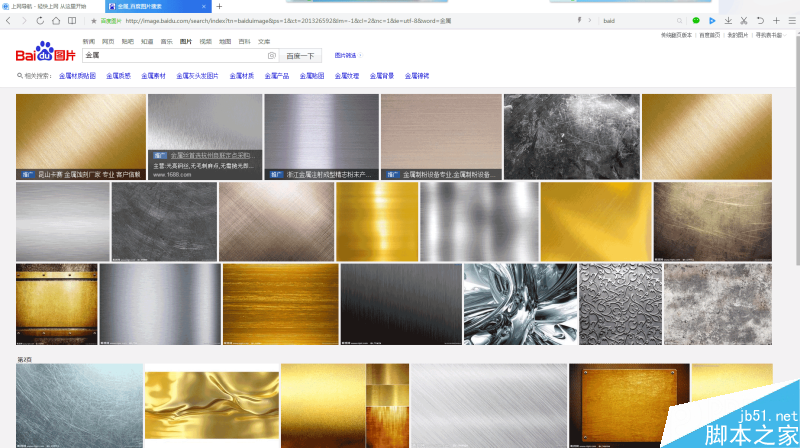The width and height of the screenshot is (800, 448).
Task: Open the 地图 category in Baidu navigation
Action: [x=225, y=41]
